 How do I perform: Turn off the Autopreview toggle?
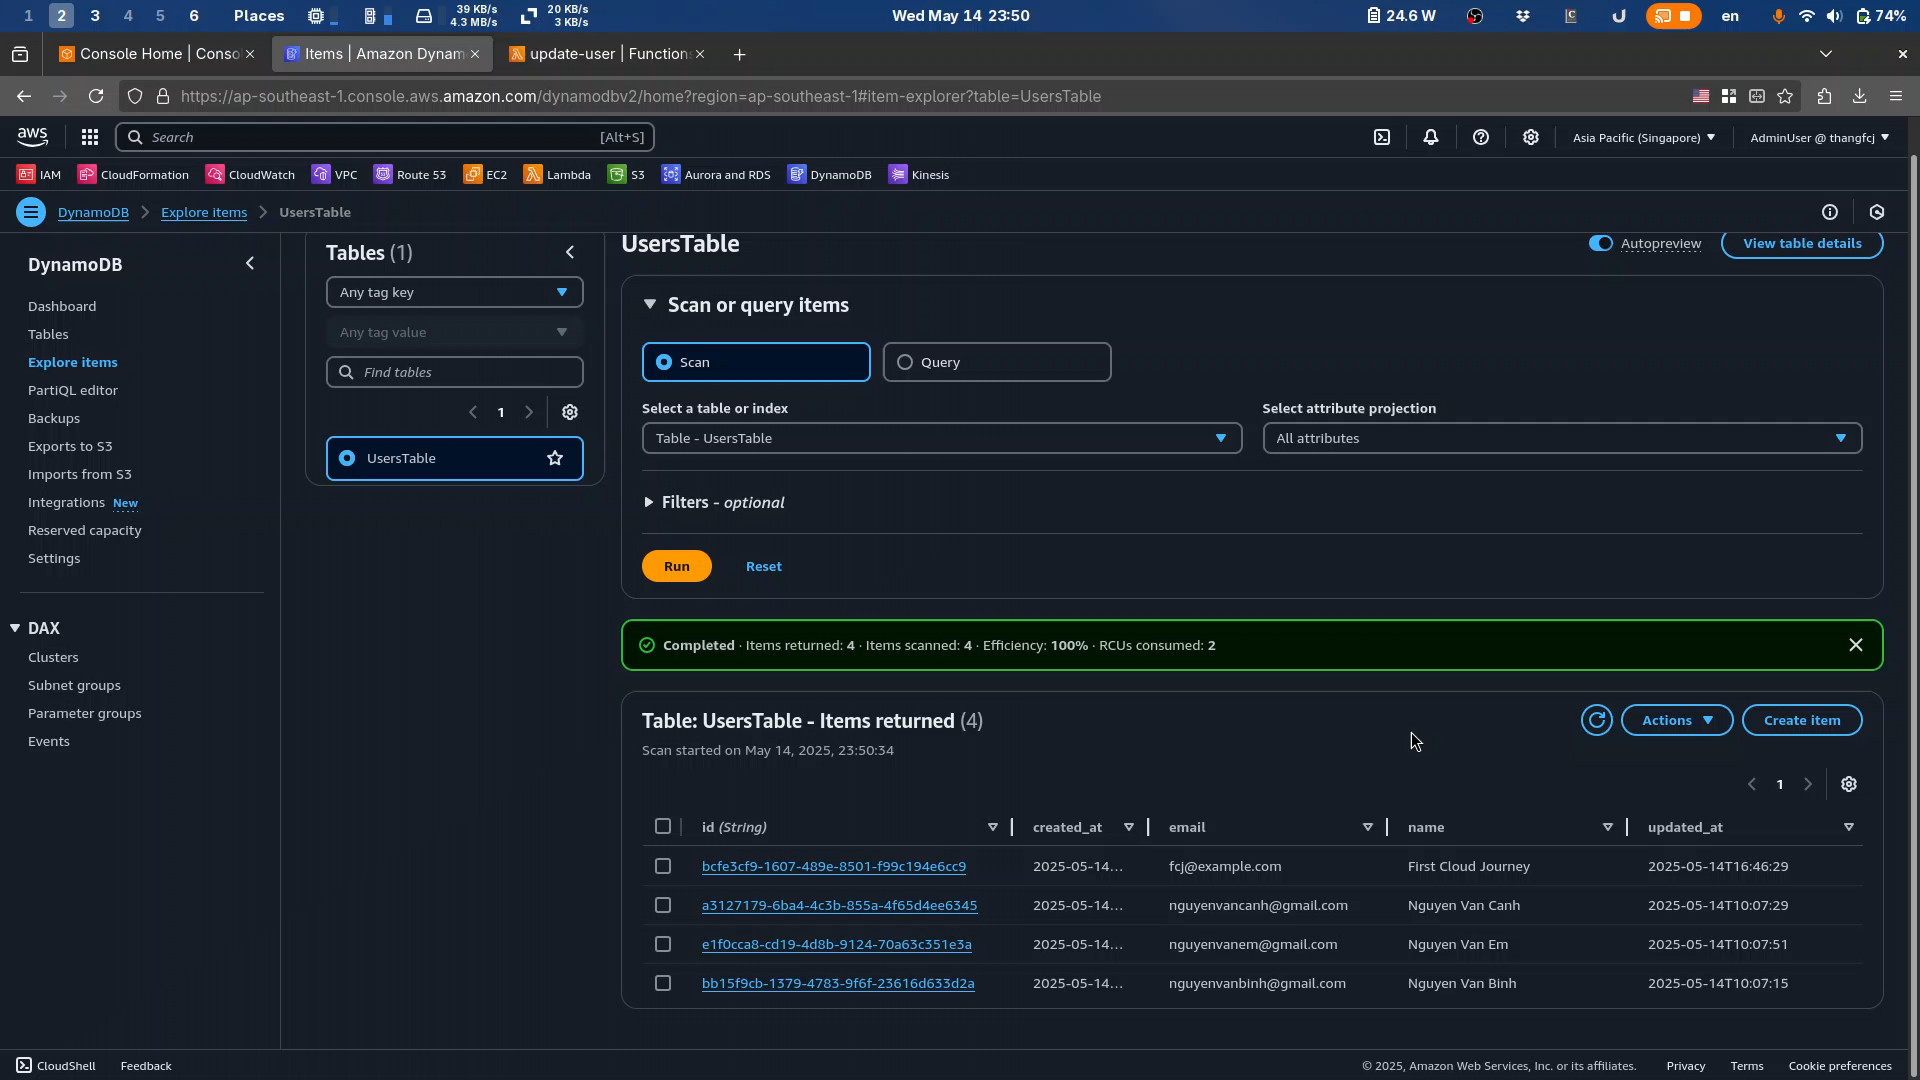(1601, 243)
